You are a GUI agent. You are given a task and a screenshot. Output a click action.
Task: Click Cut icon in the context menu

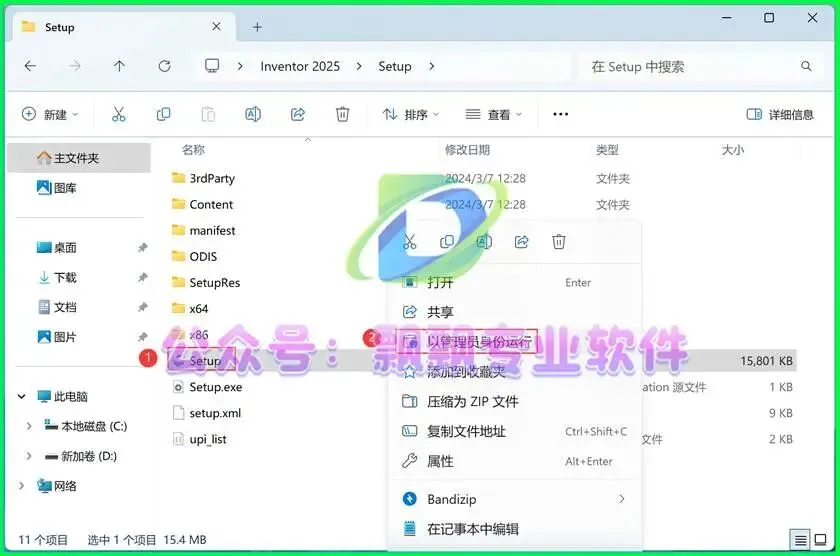click(410, 242)
